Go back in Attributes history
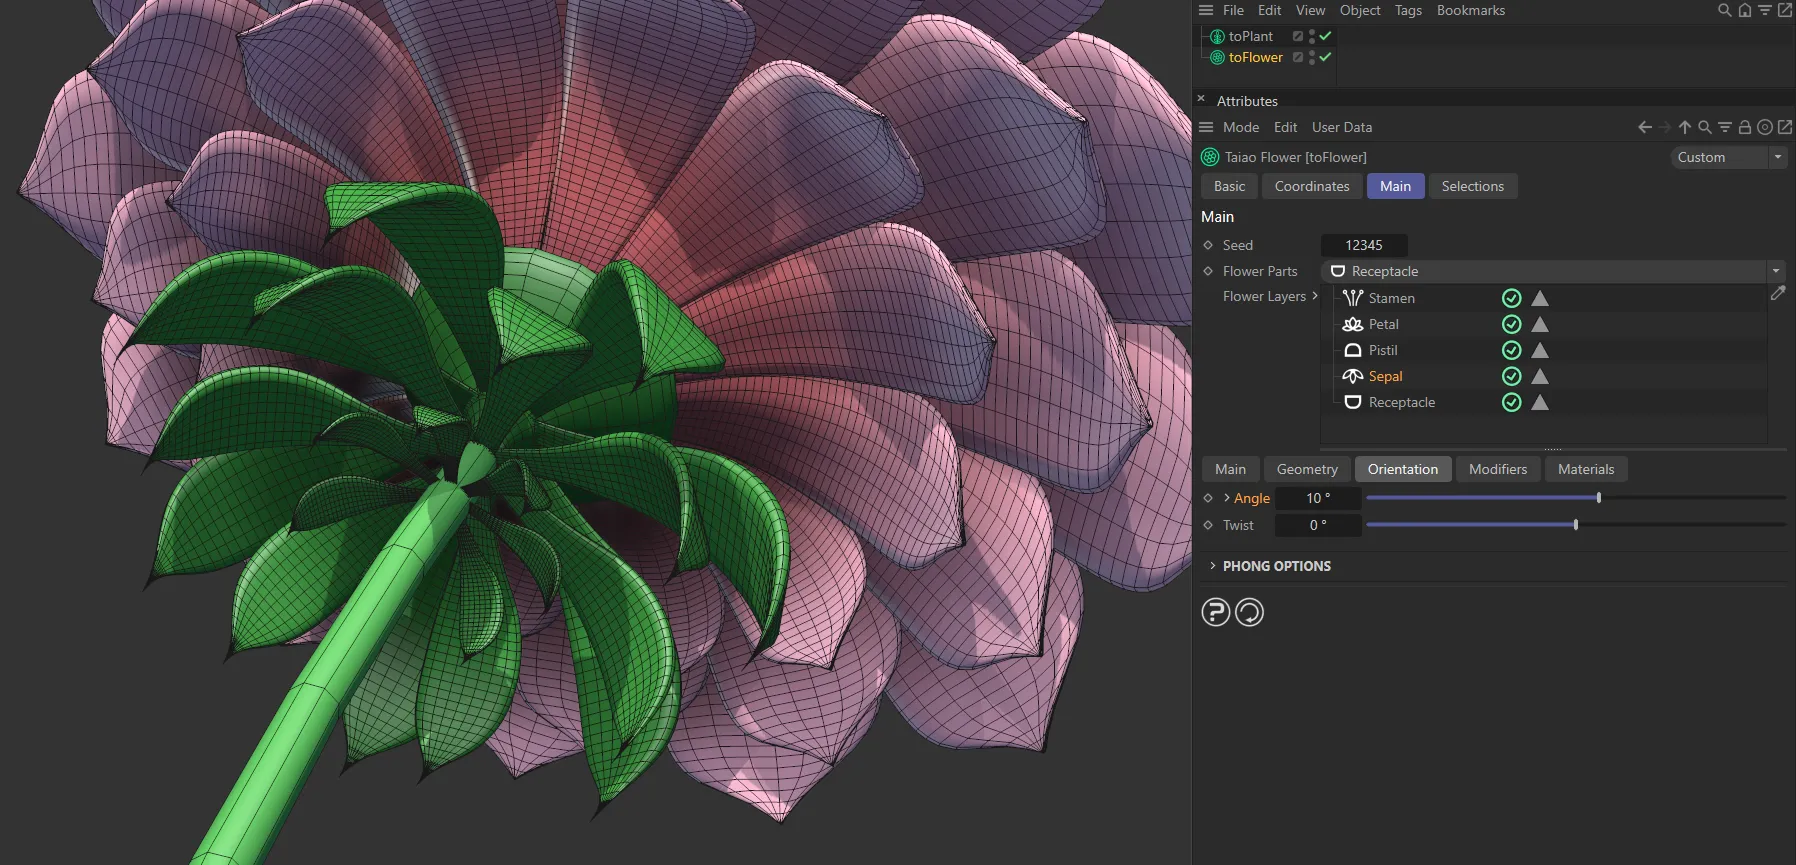Screen dimensions: 1796x865 [1645, 127]
